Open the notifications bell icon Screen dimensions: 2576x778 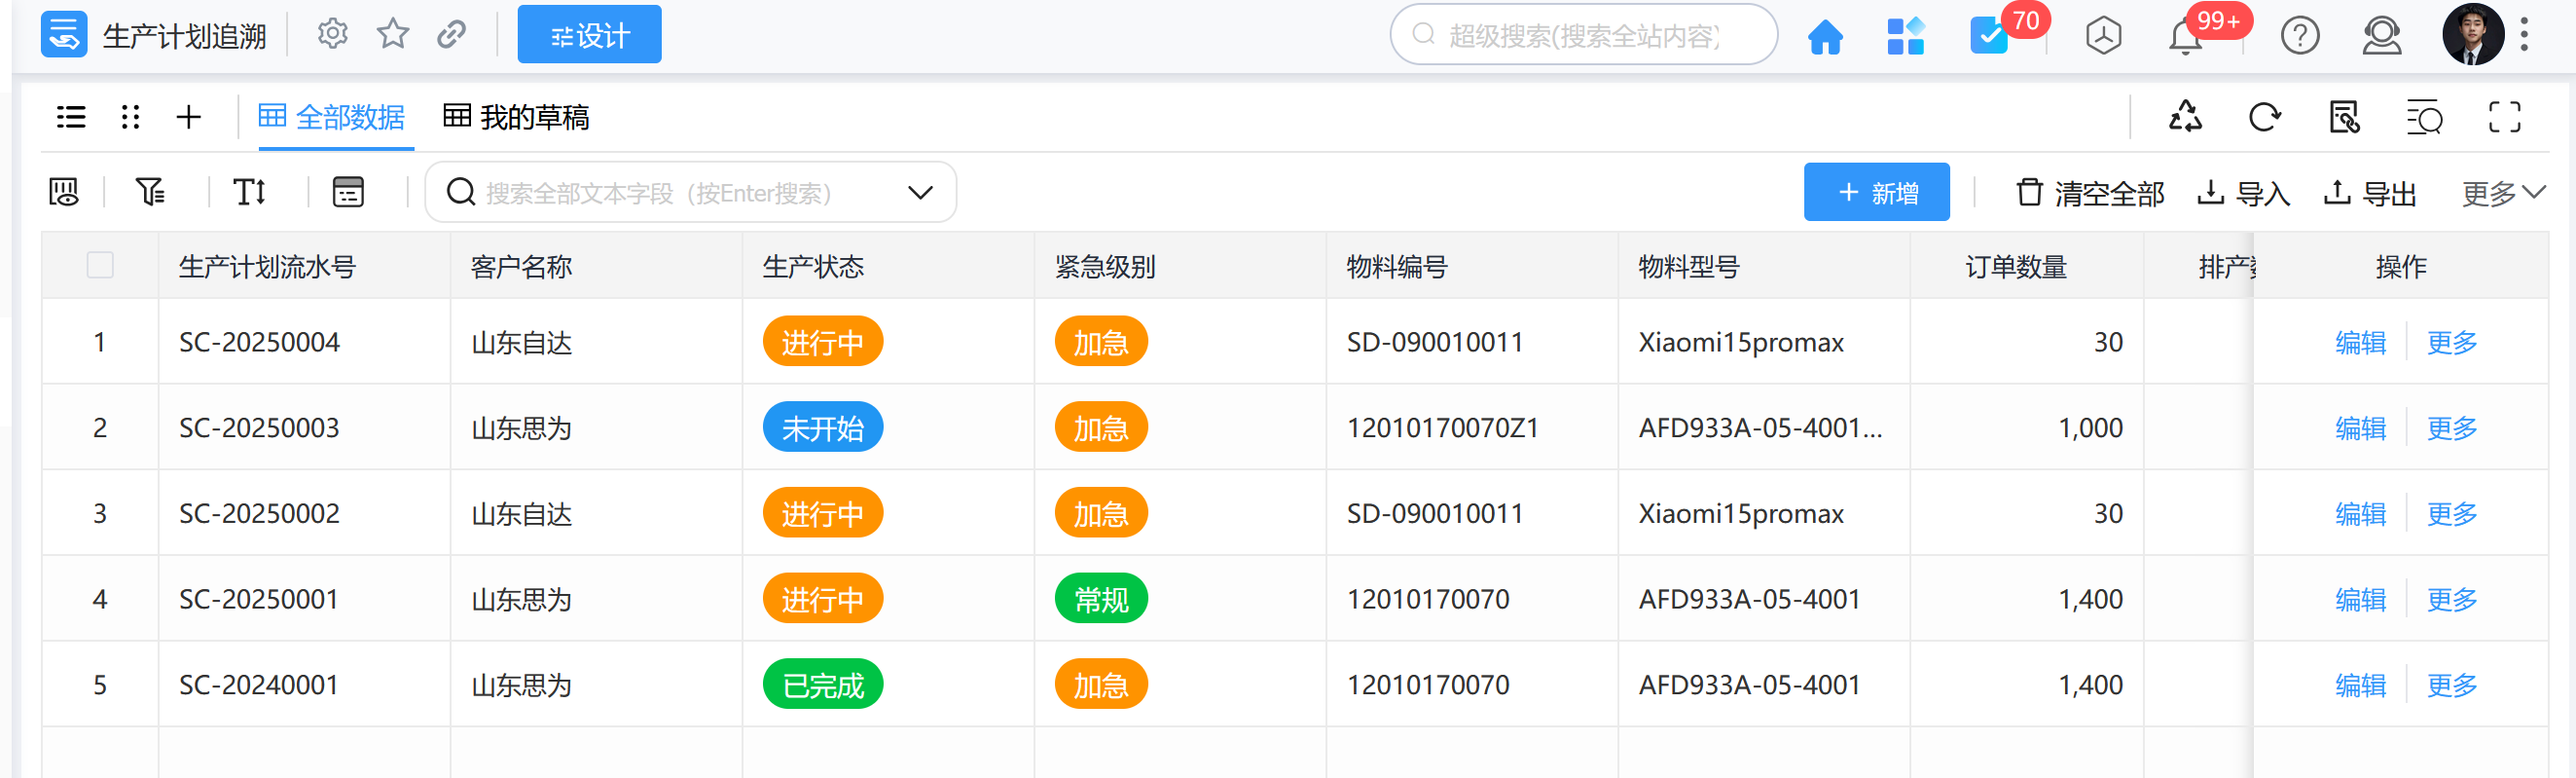tap(2185, 38)
